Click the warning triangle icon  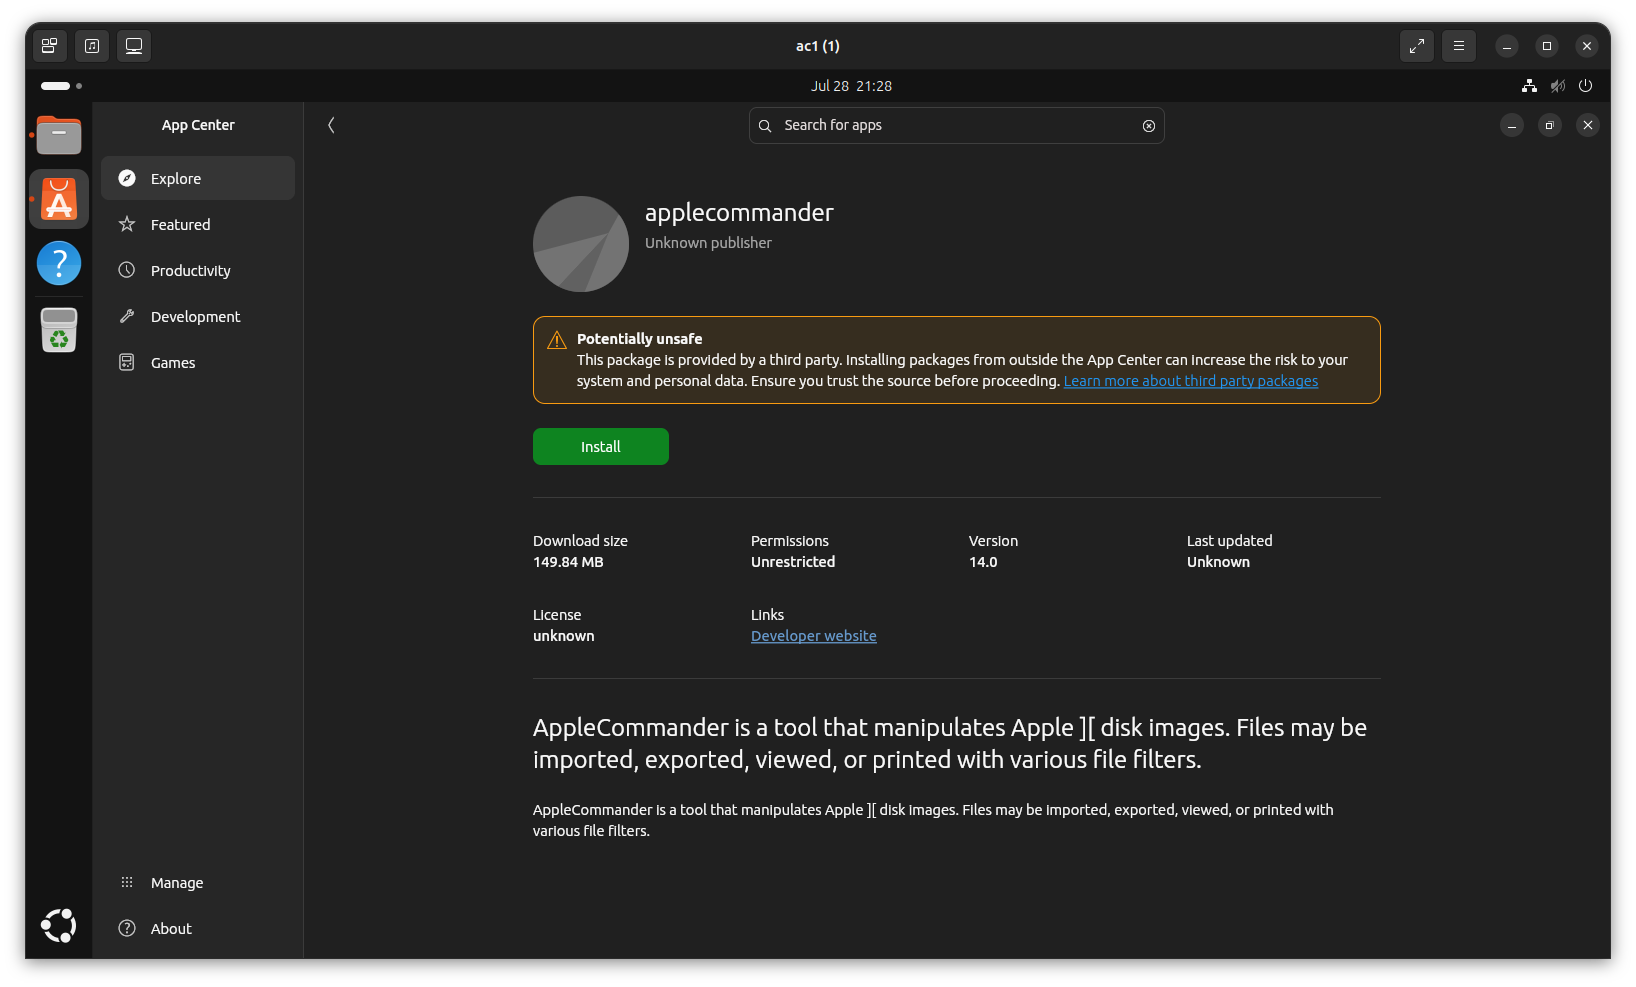[557, 340]
